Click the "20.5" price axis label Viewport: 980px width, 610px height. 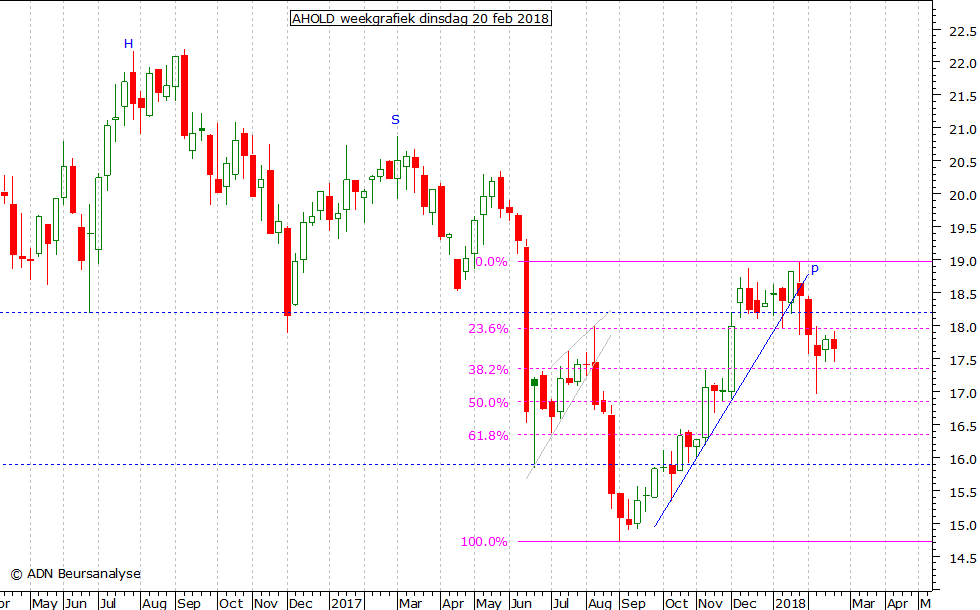coord(962,162)
